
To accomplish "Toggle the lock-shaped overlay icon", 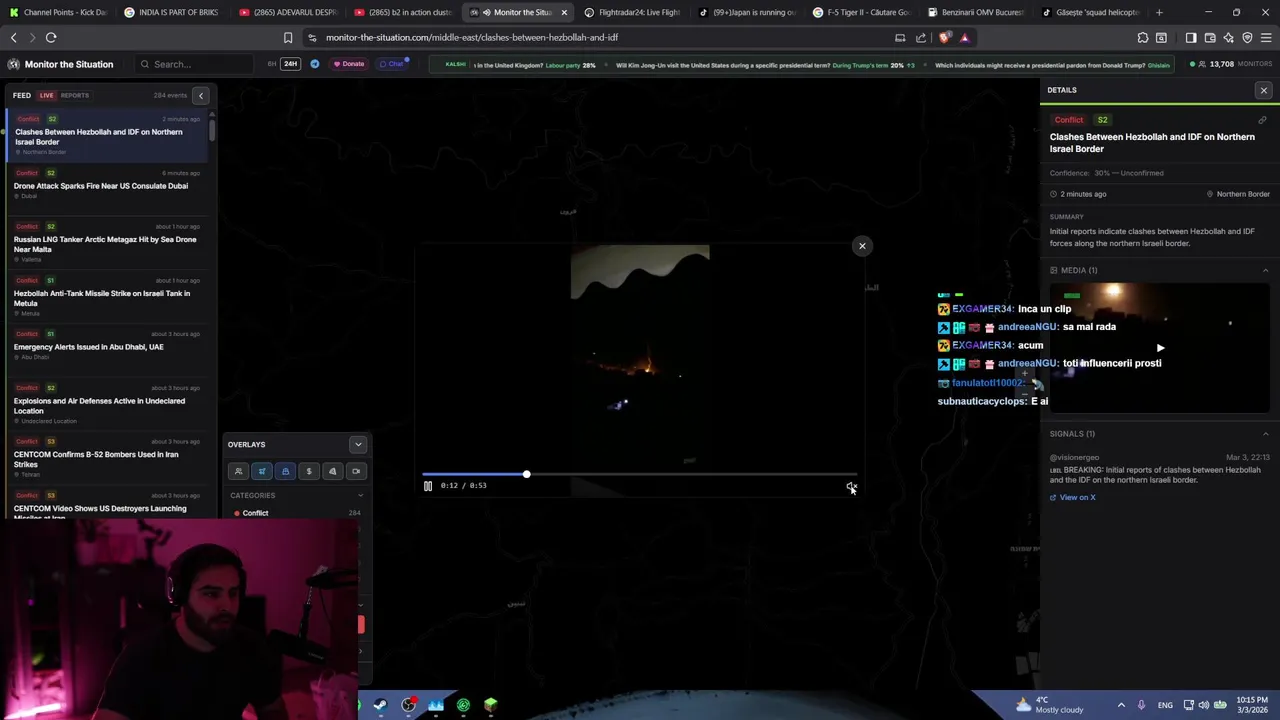I will pyautogui.click(x=285, y=471).
